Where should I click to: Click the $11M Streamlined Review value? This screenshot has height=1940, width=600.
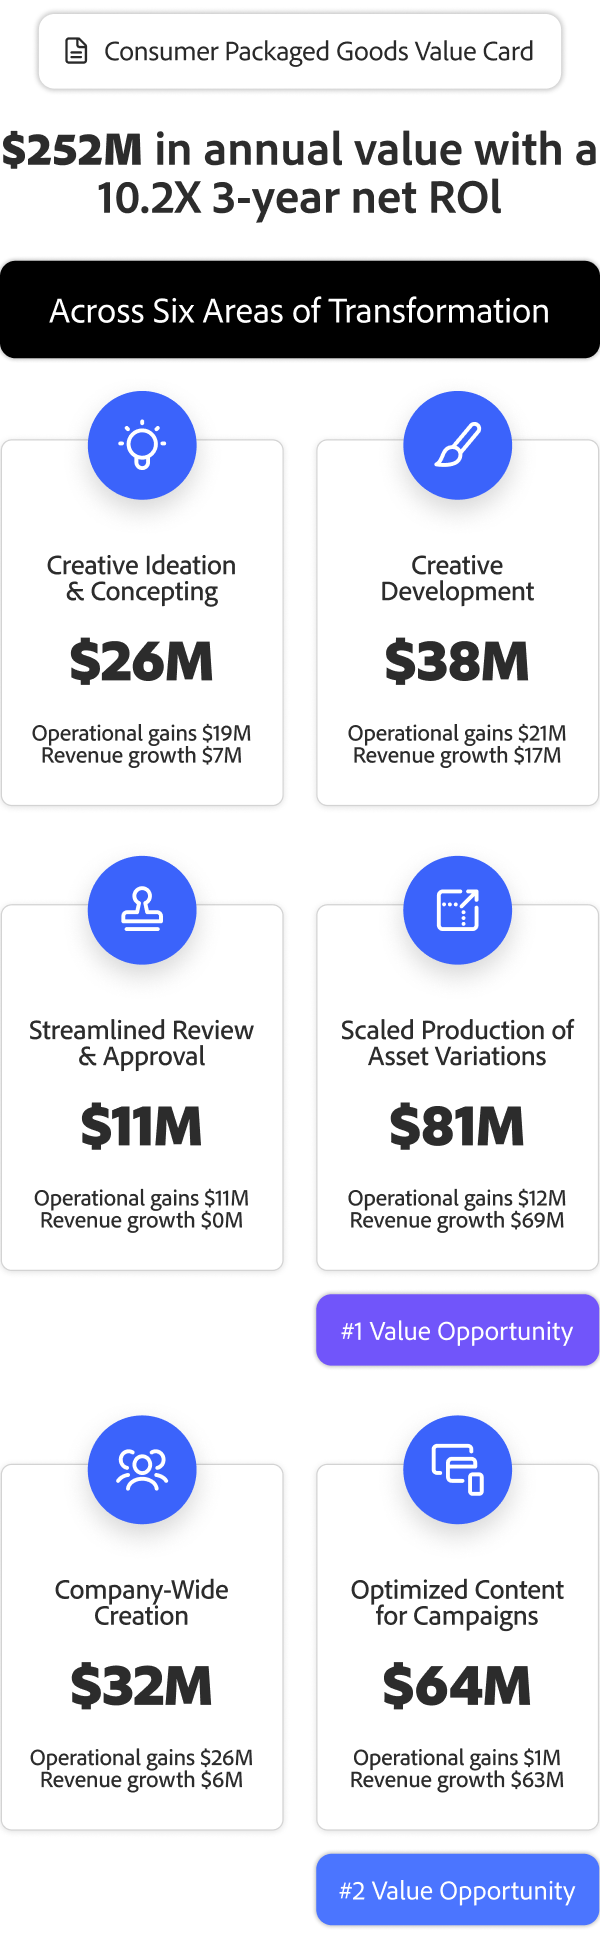coord(142,1127)
